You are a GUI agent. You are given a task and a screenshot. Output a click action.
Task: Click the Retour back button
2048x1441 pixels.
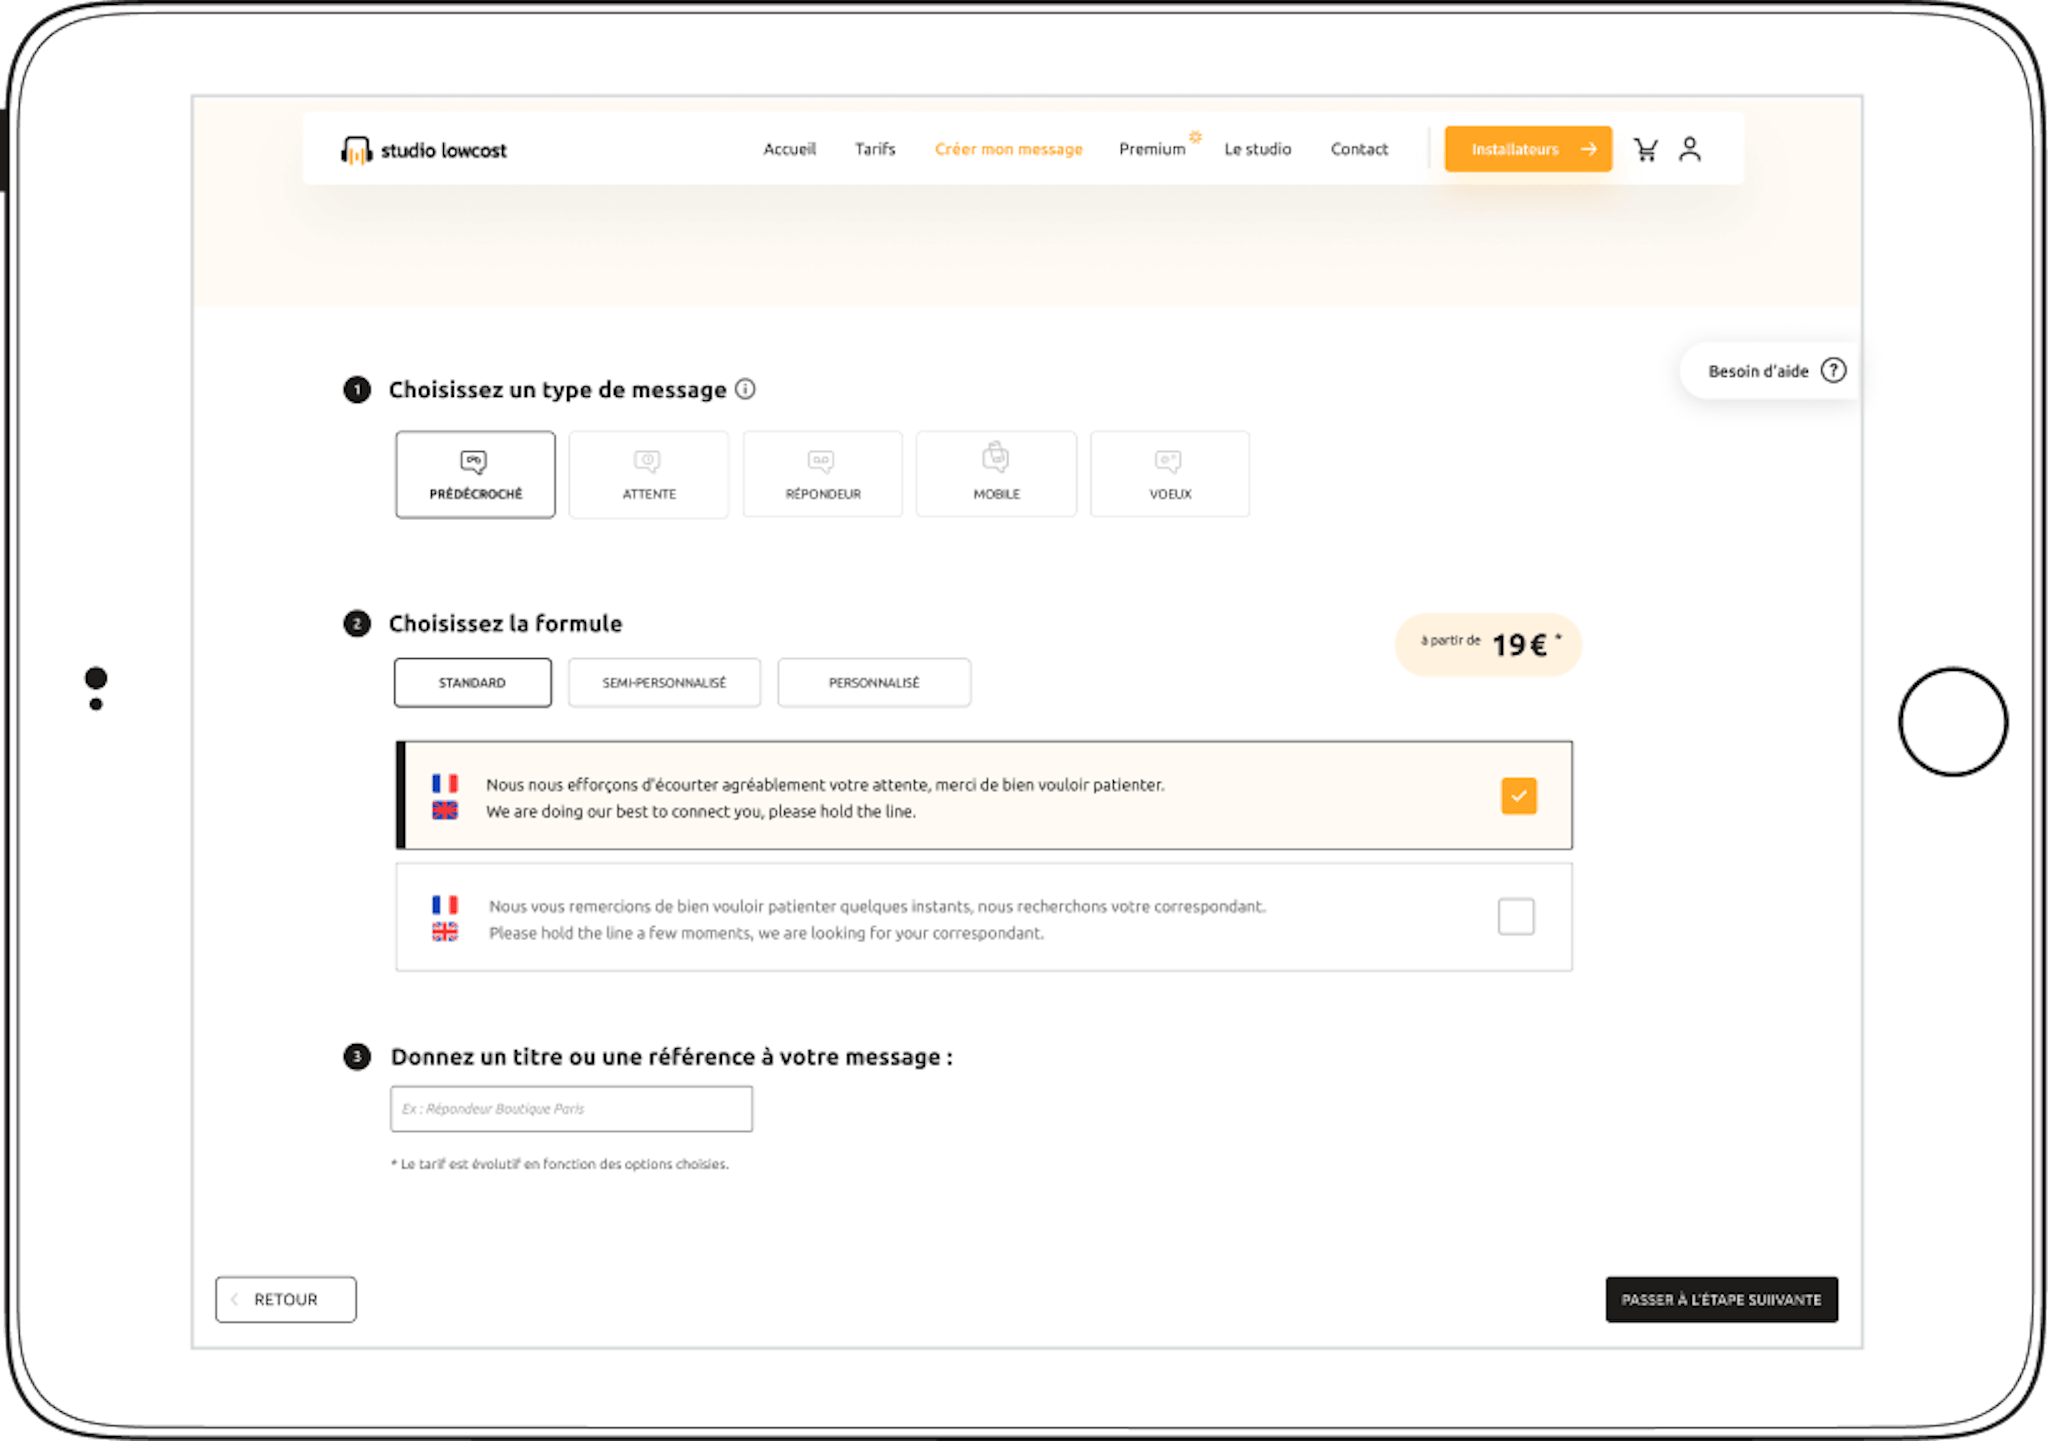[286, 1299]
